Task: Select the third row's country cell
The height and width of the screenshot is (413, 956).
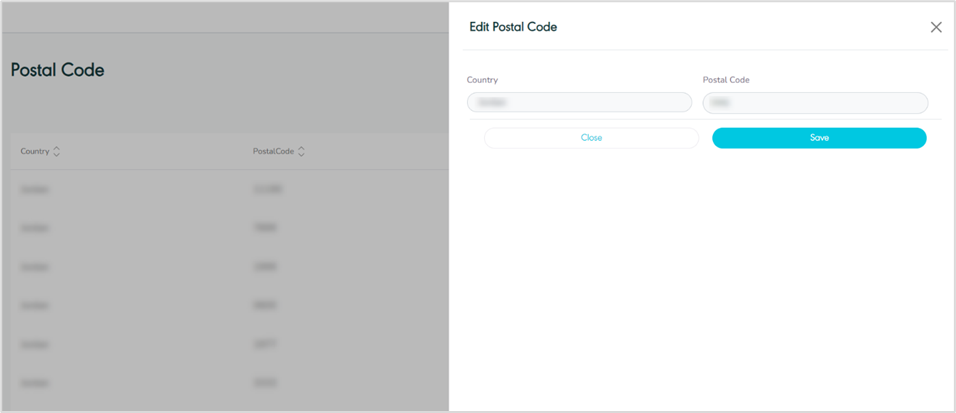Action: click(34, 267)
